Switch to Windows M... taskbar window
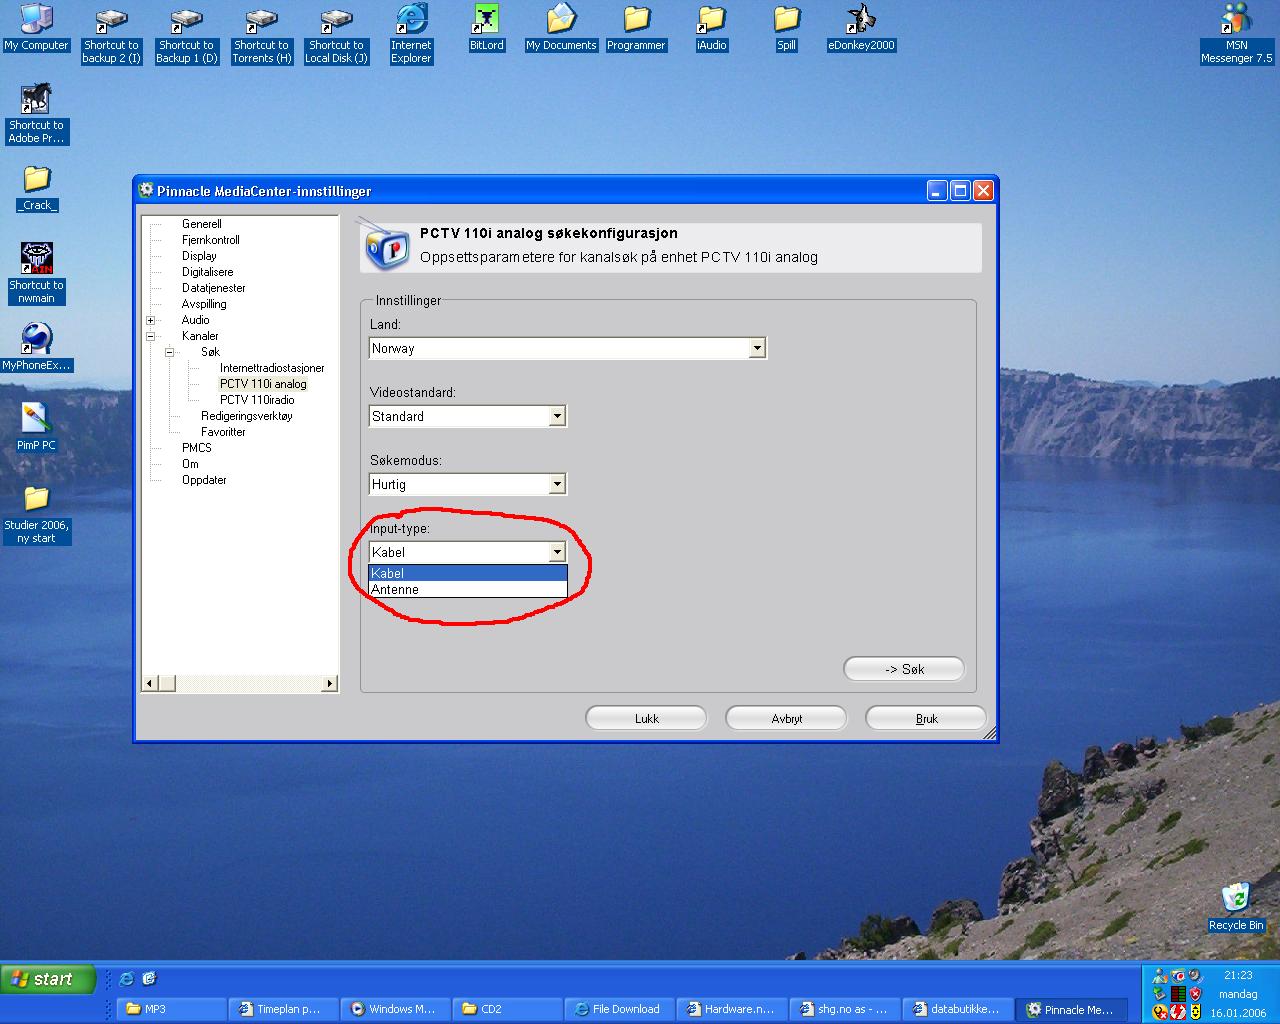Viewport: 1280px width, 1024px height. coord(395,1009)
